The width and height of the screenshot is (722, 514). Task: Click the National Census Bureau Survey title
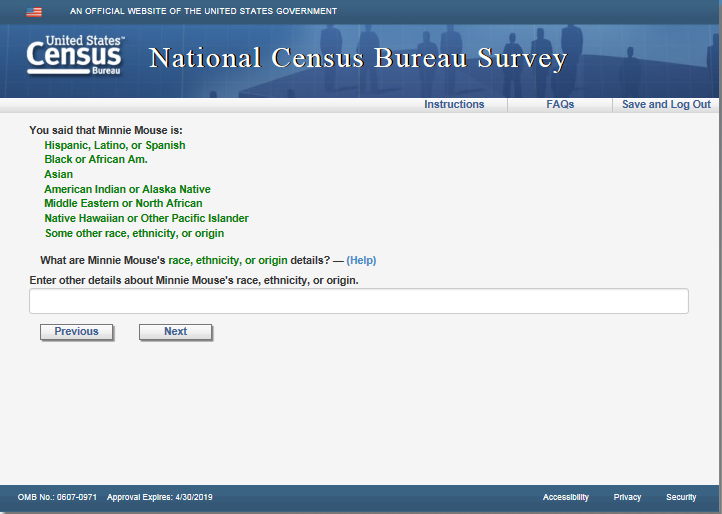tap(358, 58)
